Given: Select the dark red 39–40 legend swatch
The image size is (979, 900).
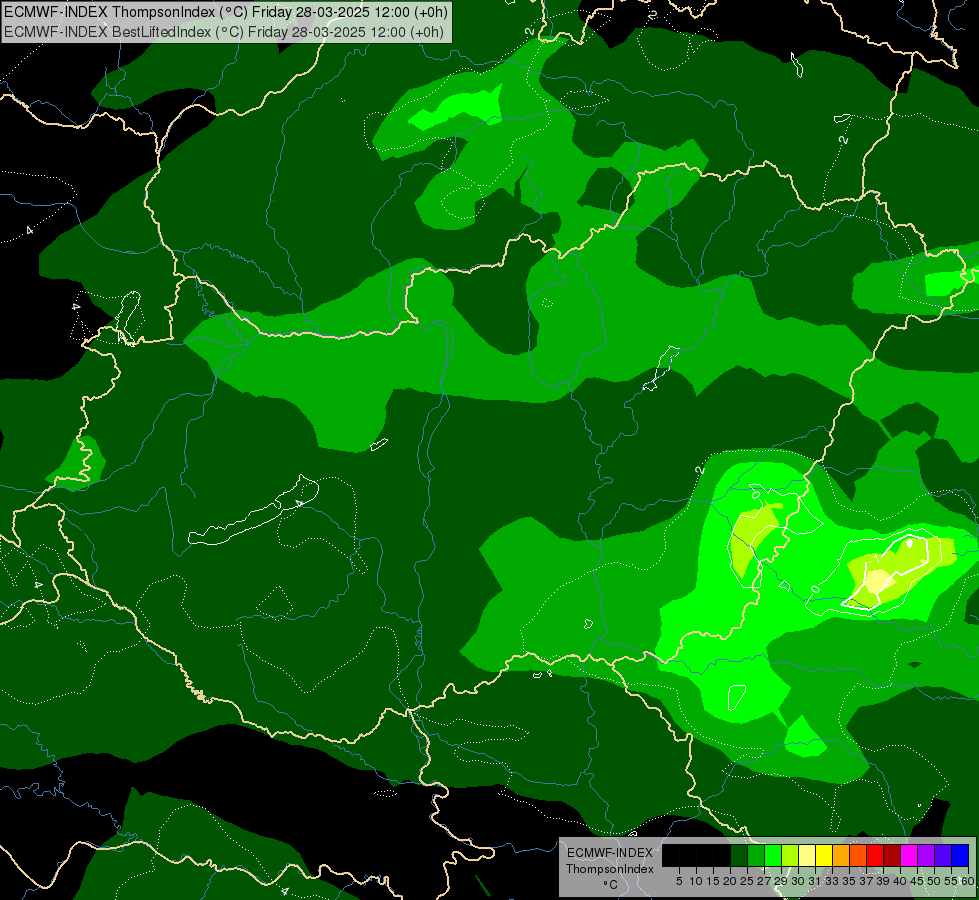Looking at the screenshot, I should (892, 855).
